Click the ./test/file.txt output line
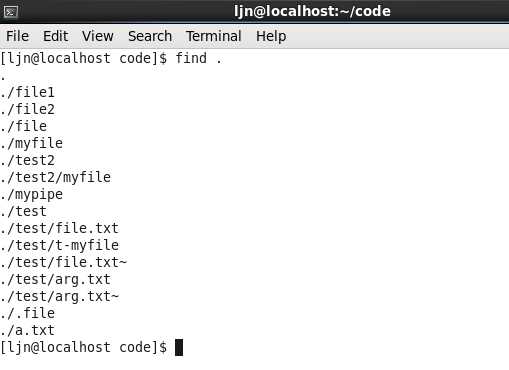The height and width of the screenshot is (370, 509). [x=59, y=228]
